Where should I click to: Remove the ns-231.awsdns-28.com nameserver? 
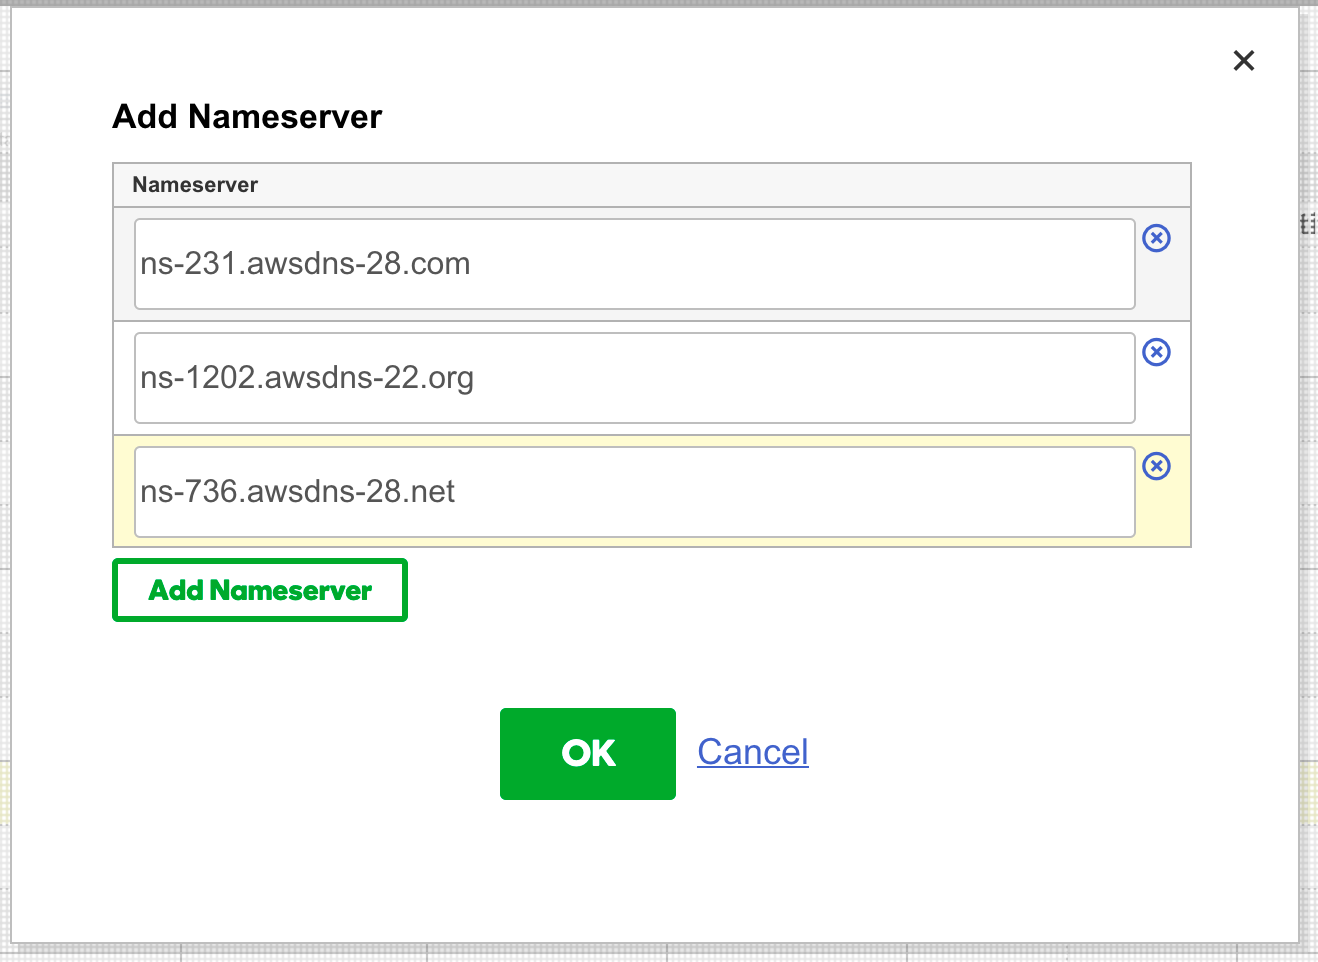pyautogui.click(x=1156, y=238)
